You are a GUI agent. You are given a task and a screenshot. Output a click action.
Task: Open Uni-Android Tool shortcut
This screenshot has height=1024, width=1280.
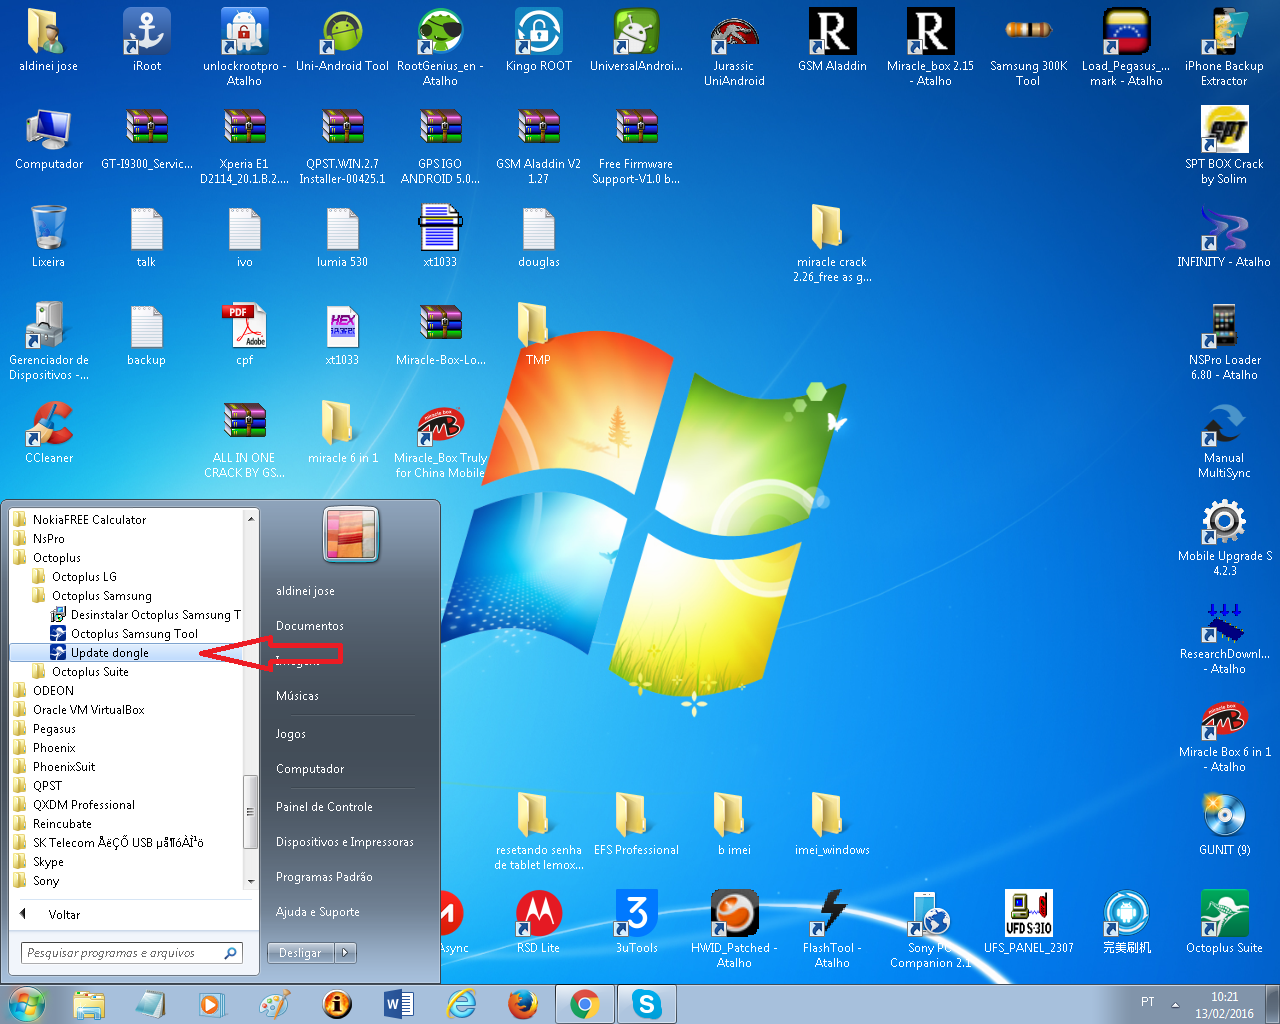[342, 40]
